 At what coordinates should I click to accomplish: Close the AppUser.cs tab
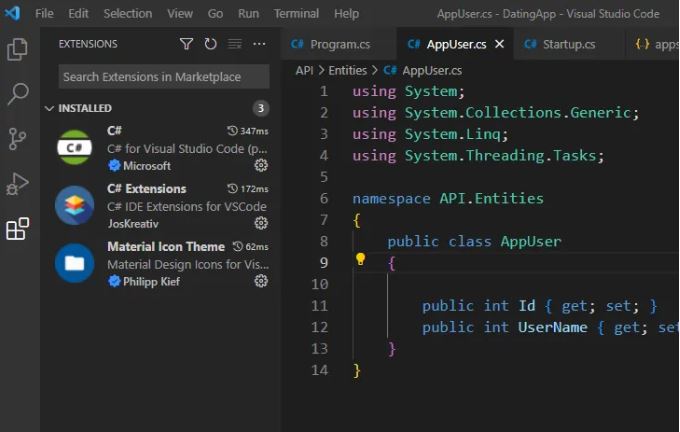click(500, 44)
